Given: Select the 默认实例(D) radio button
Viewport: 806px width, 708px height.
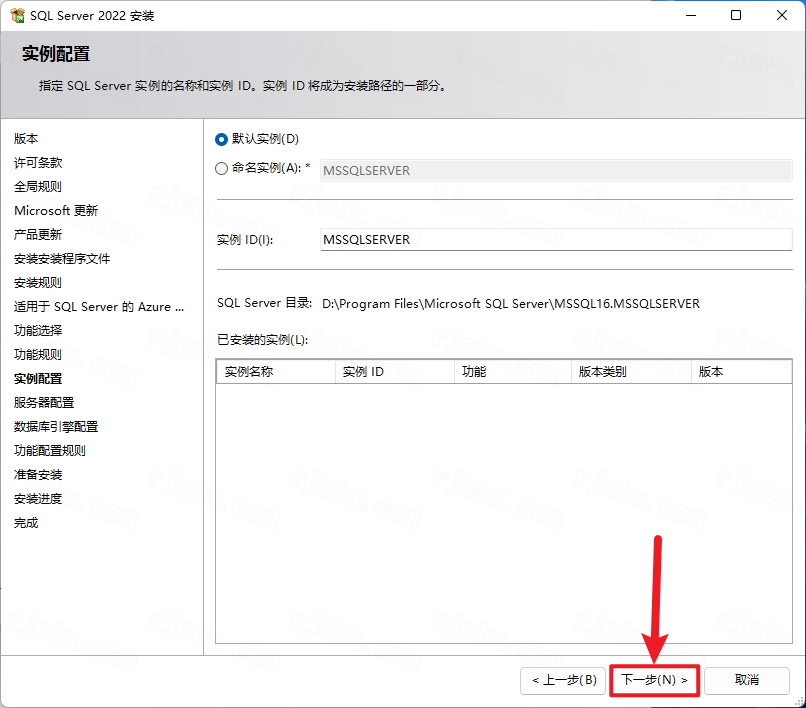Looking at the screenshot, I should tap(222, 139).
